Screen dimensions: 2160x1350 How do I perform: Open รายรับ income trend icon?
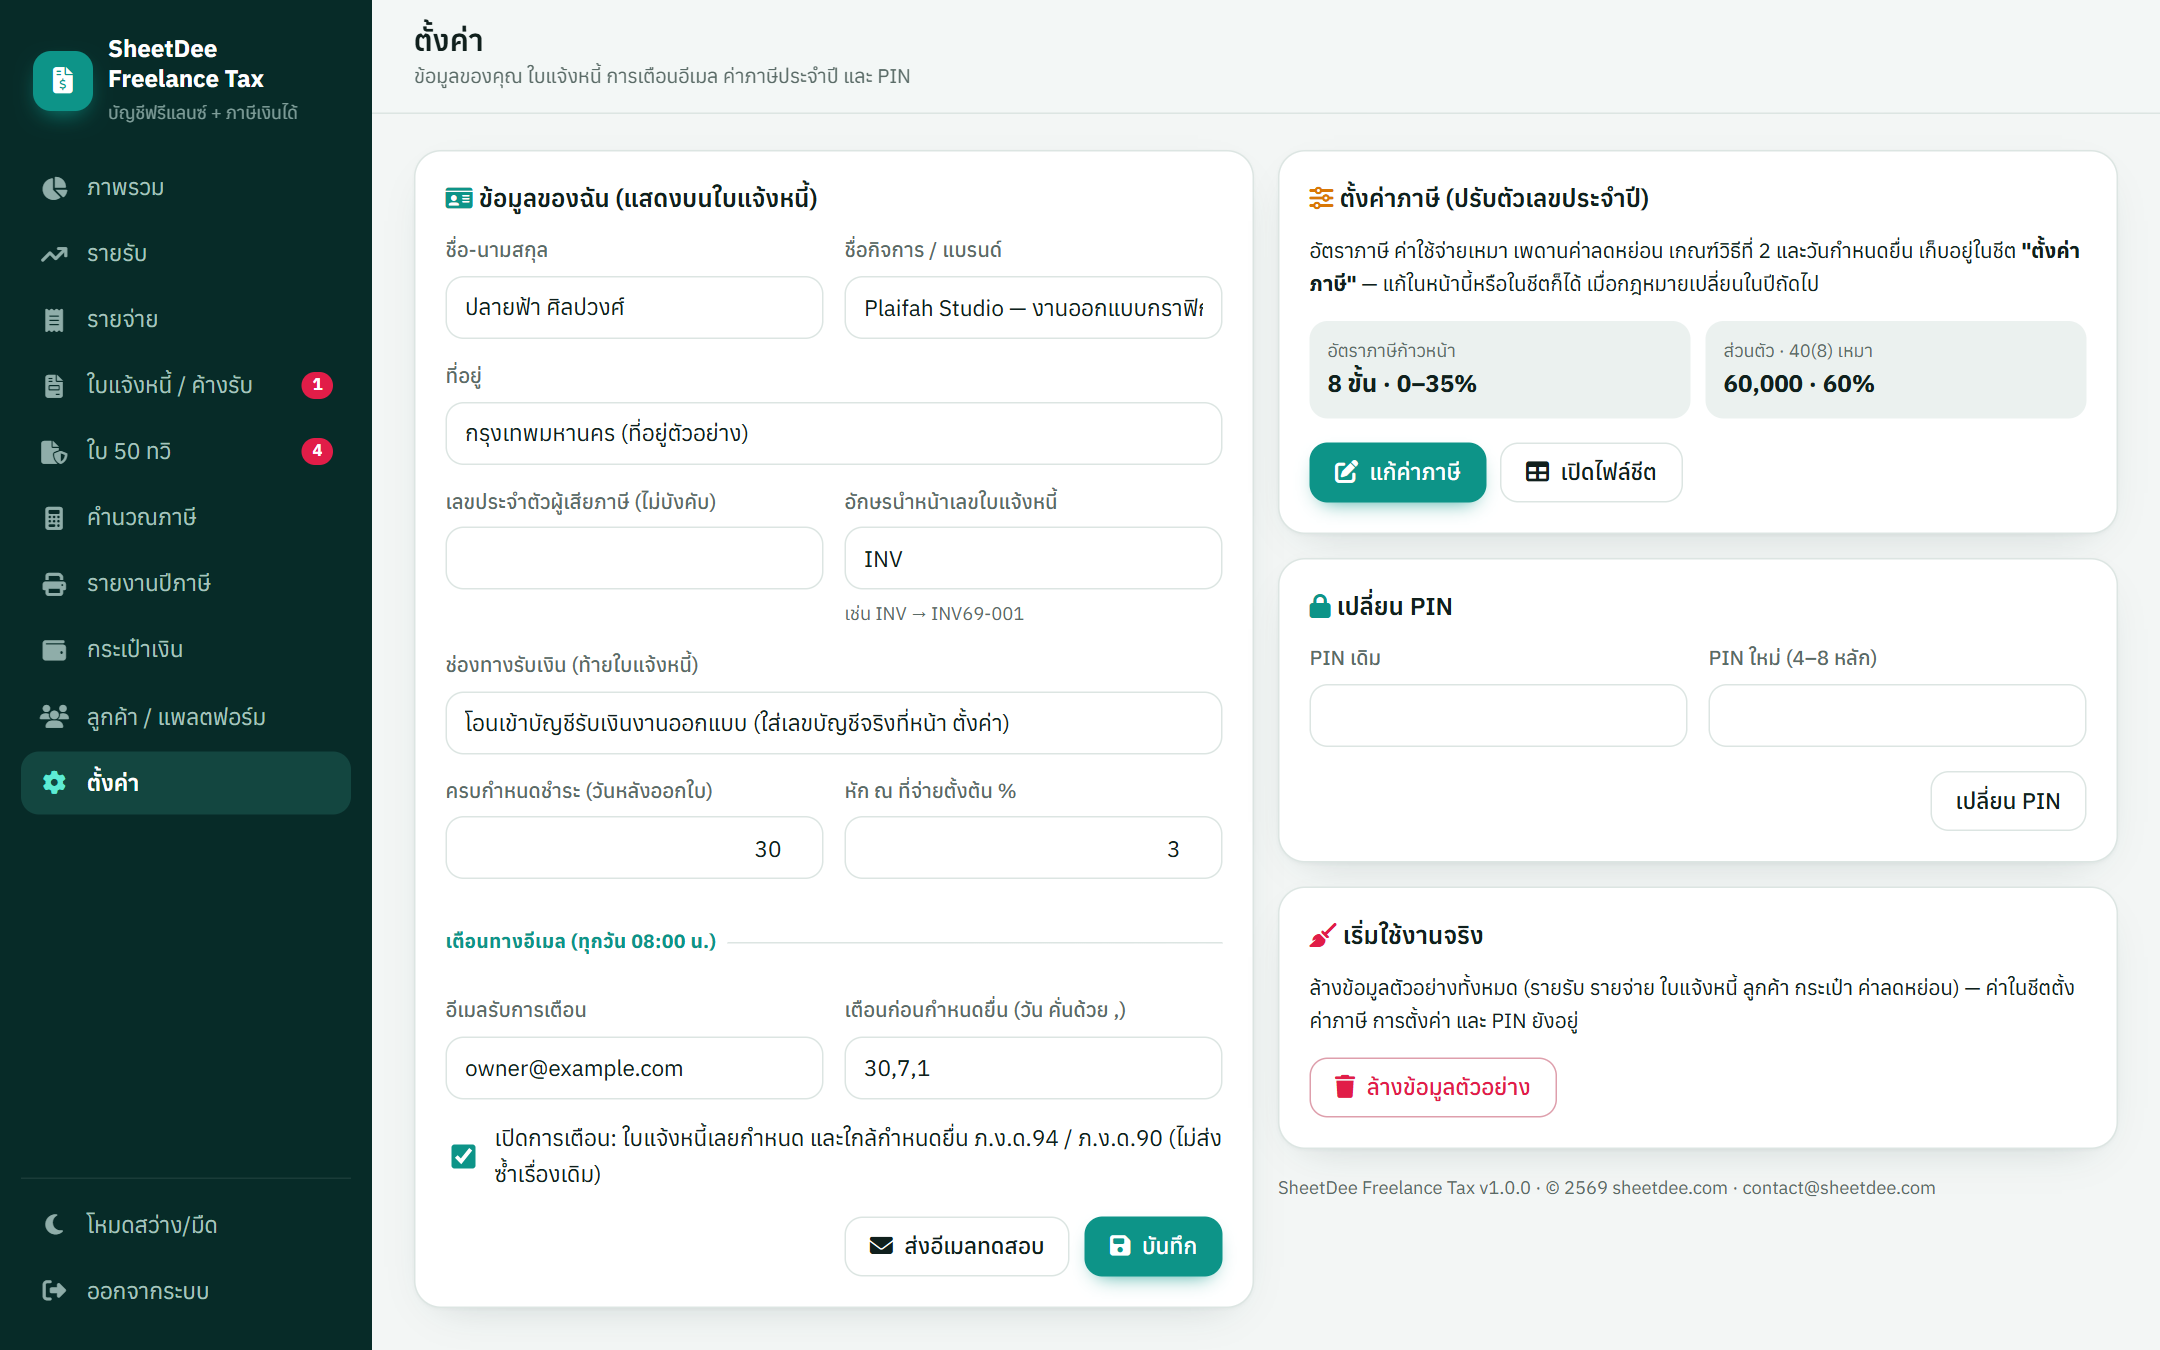[x=54, y=254]
